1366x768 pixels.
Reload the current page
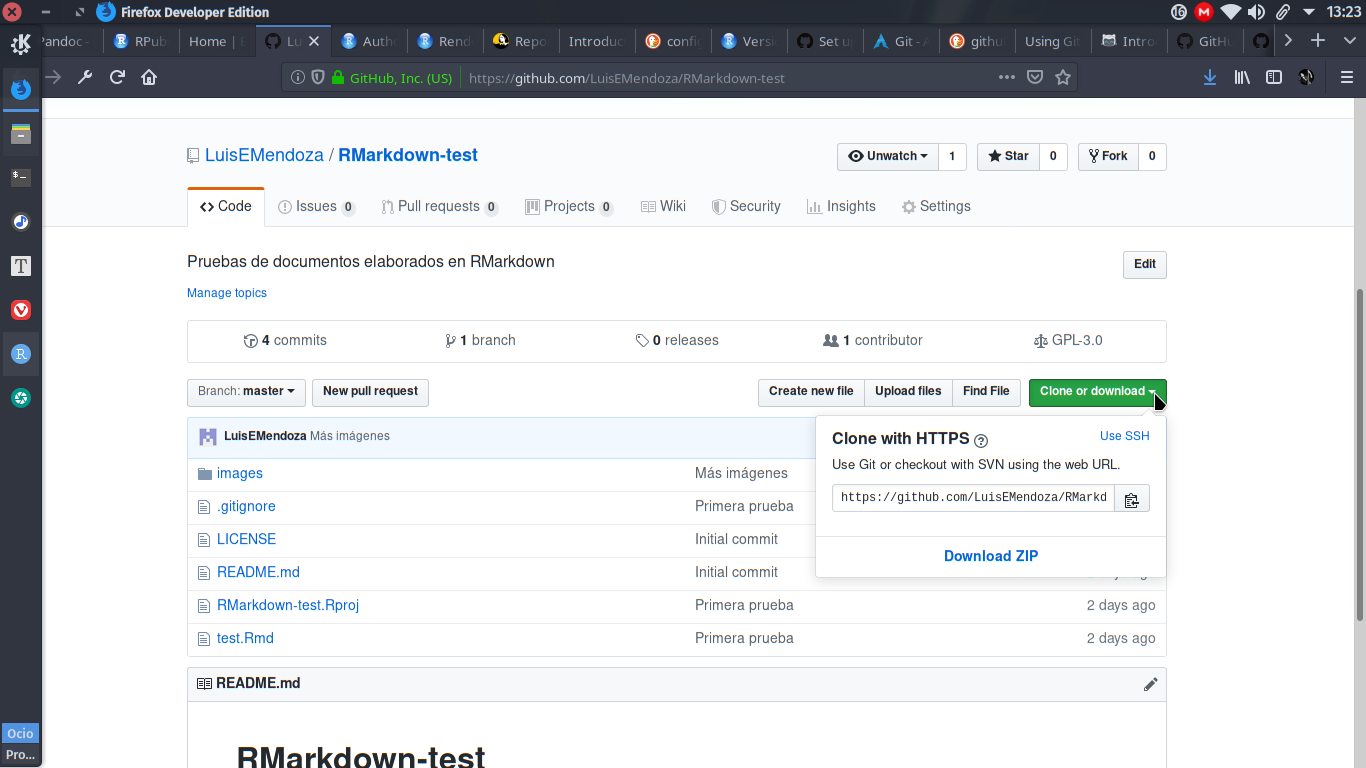tap(117, 77)
